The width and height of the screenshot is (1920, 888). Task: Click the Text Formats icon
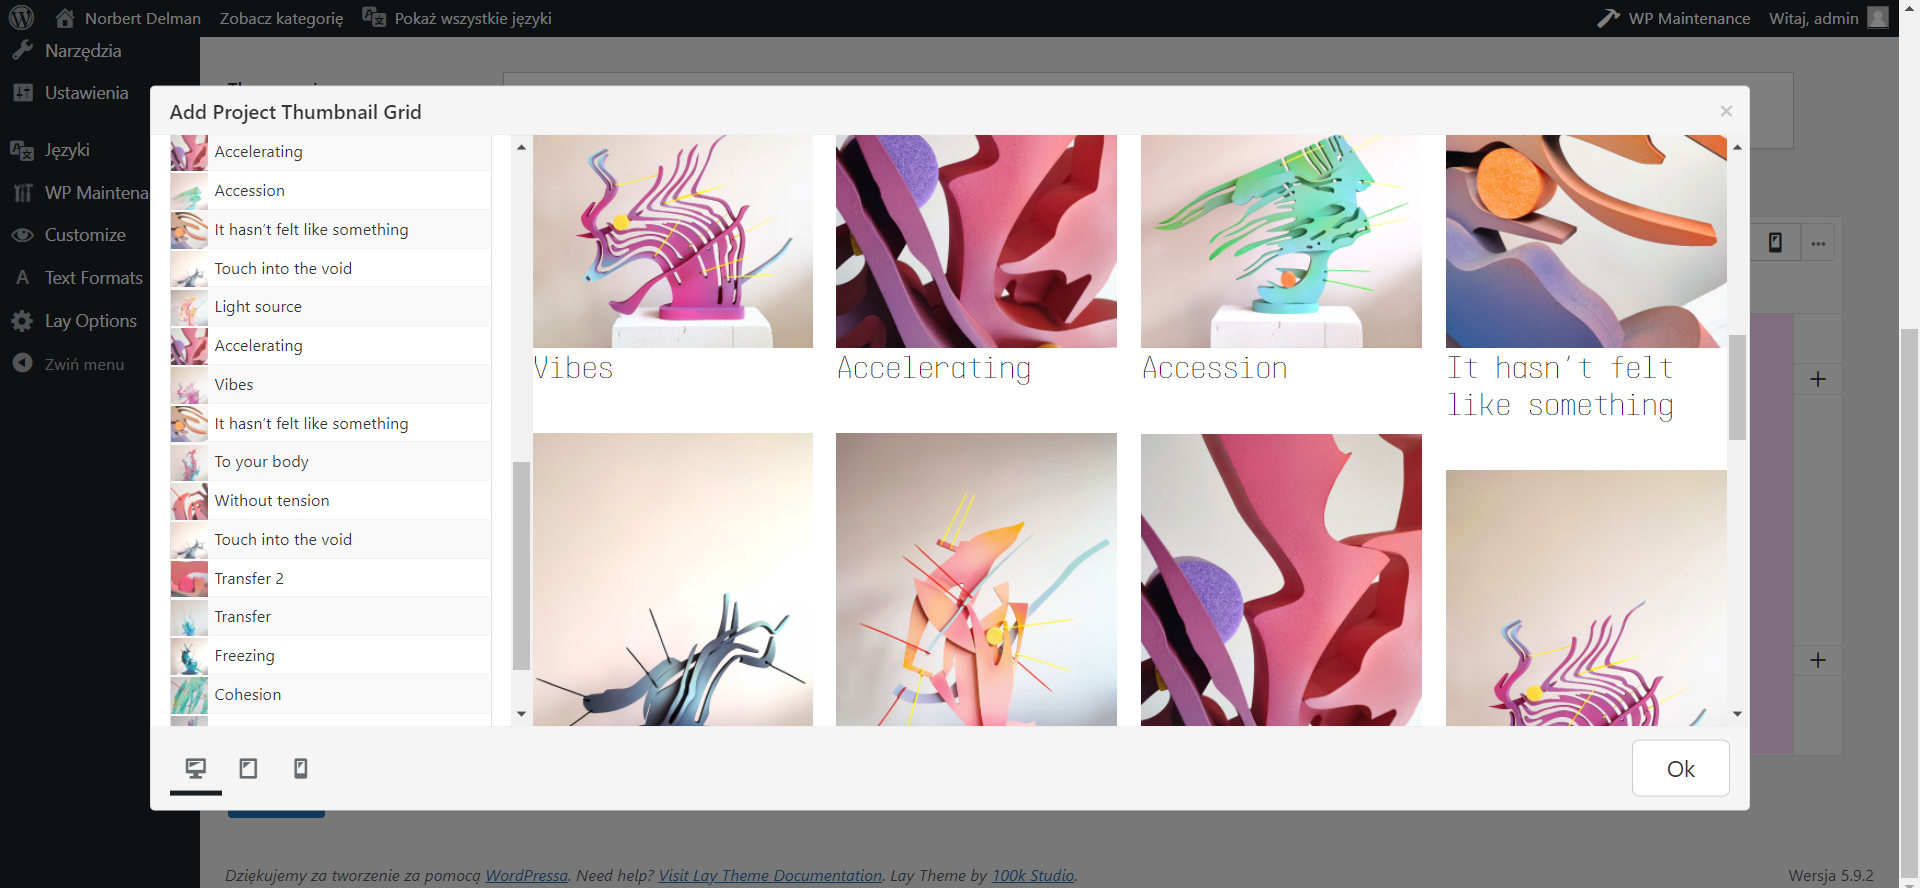click(x=22, y=278)
